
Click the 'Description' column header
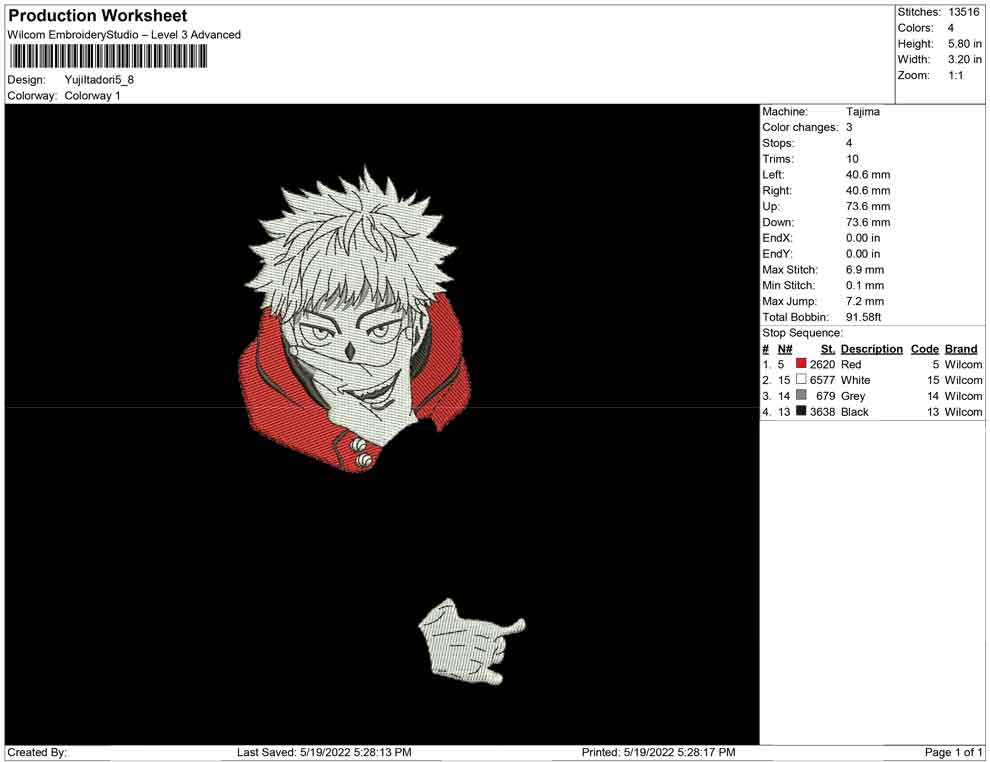(872, 349)
